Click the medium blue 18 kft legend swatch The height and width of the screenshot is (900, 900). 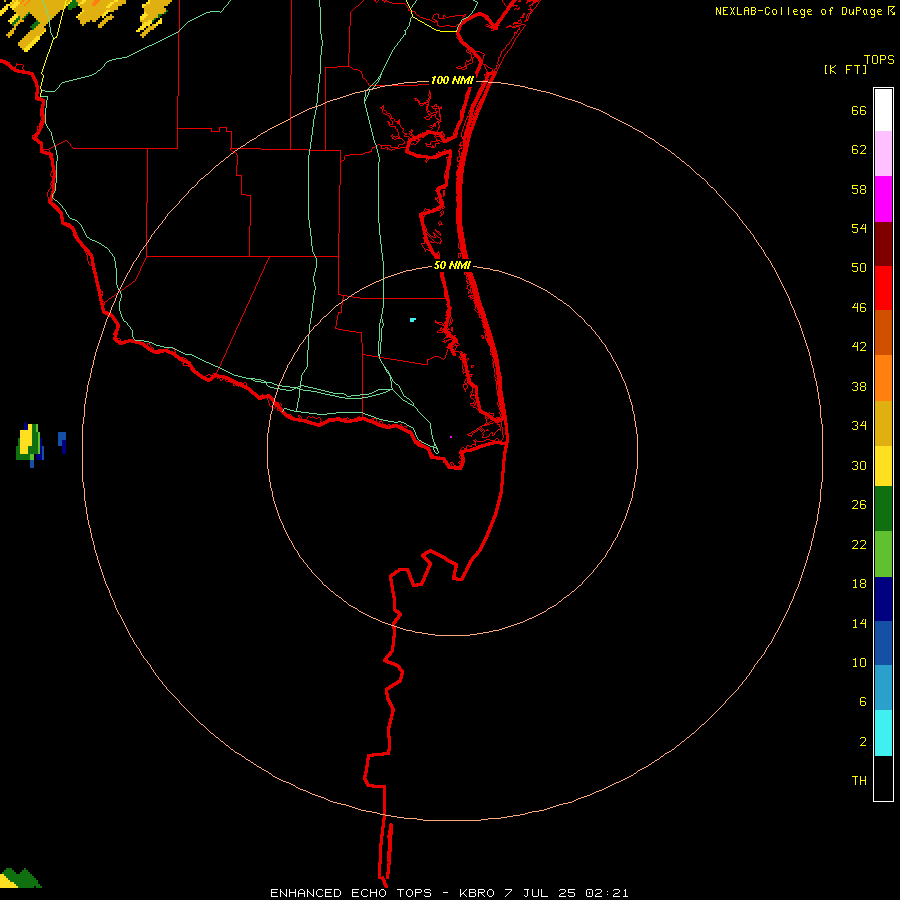click(x=883, y=643)
